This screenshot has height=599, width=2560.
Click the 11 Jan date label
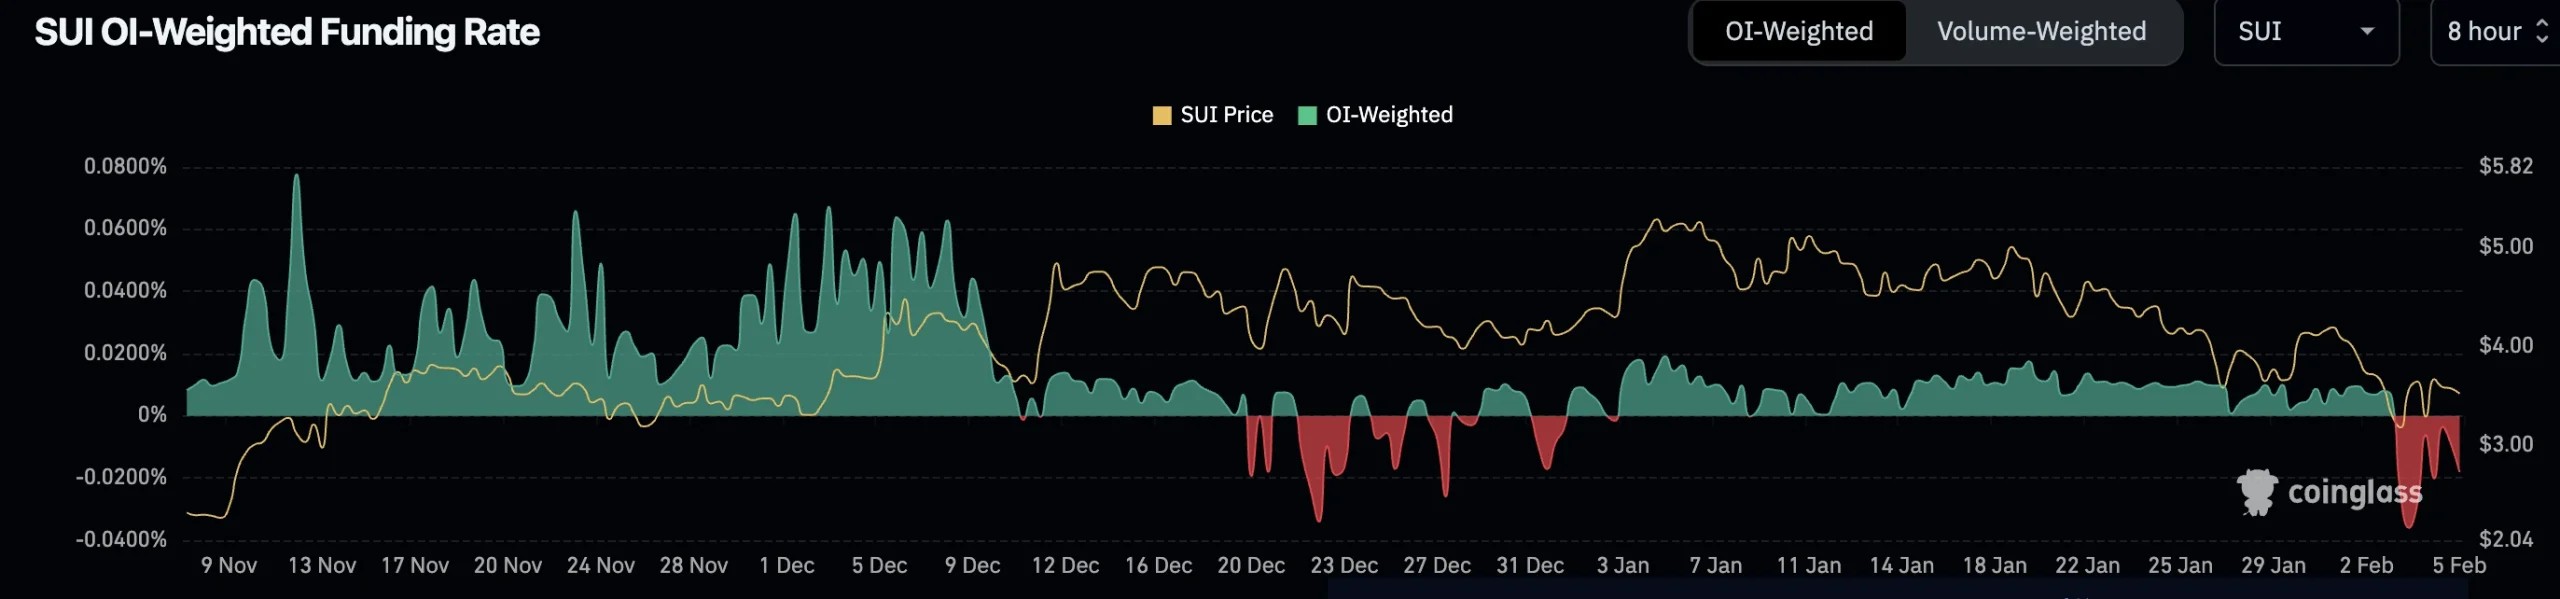tap(1809, 566)
